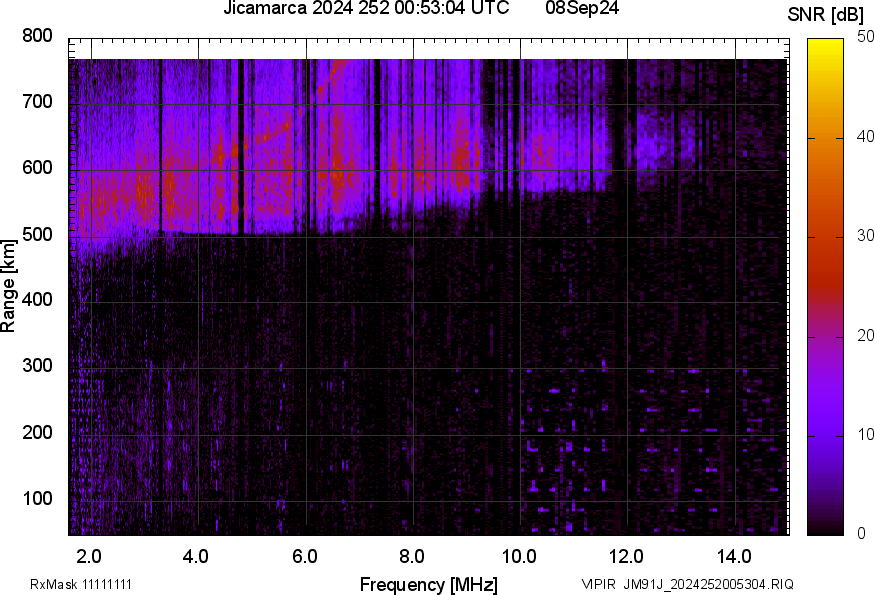Click the 800 km range tick label
Screen dimensions: 874x595
click(x=38, y=37)
